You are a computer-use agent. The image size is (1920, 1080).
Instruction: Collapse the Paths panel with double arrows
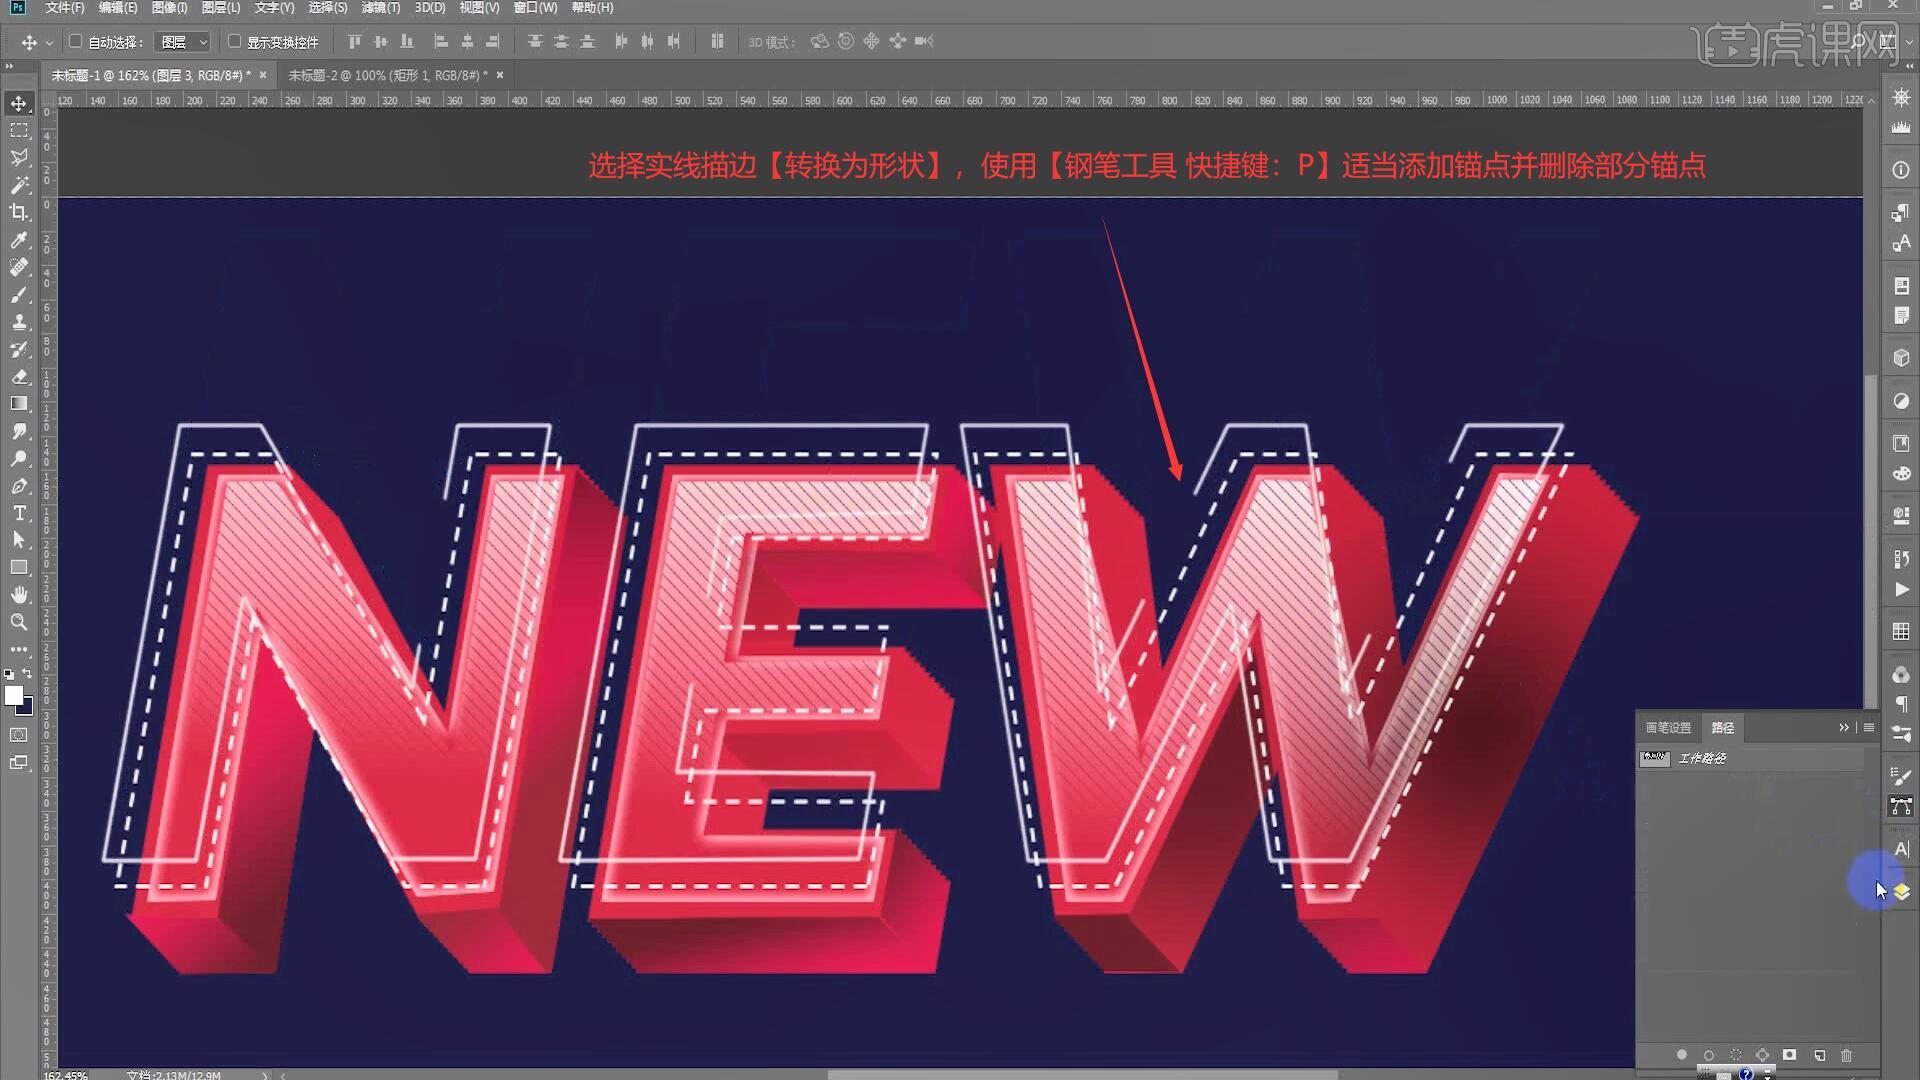click(x=1843, y=728)
